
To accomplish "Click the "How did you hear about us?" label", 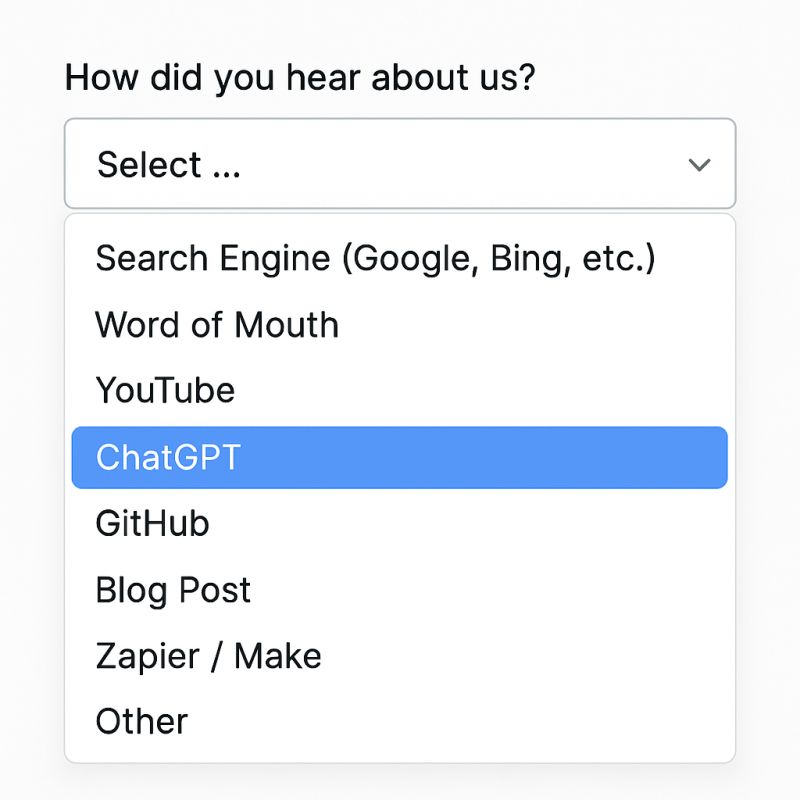I will tap(300, 77).
